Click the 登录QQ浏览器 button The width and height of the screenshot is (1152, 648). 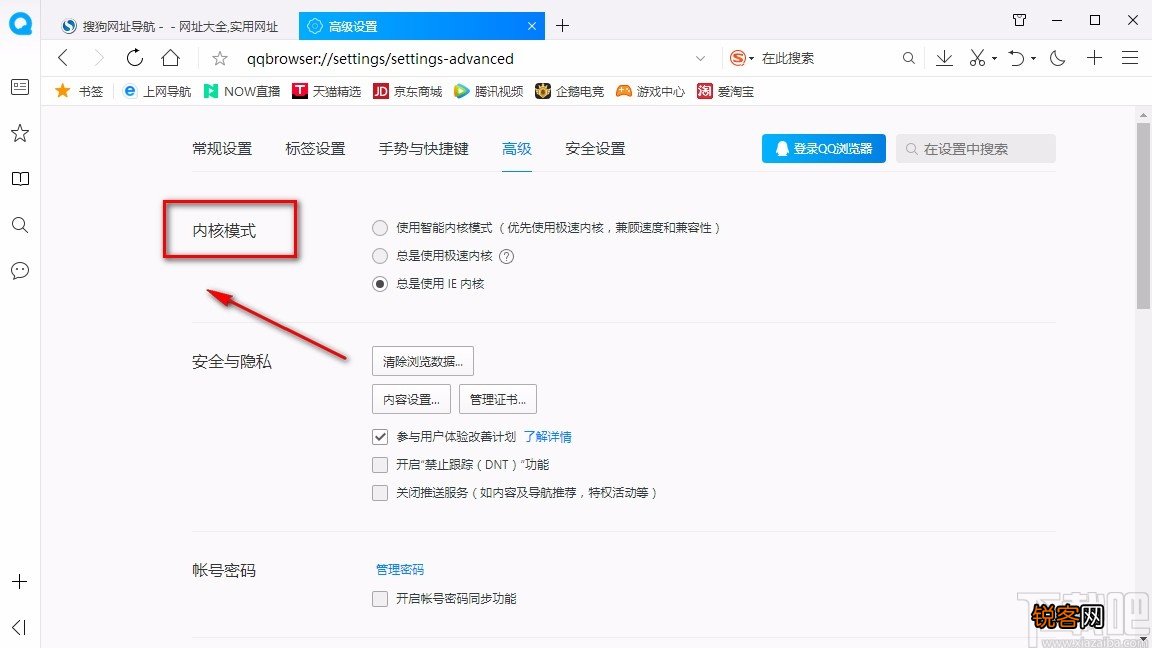coord(823,148)
